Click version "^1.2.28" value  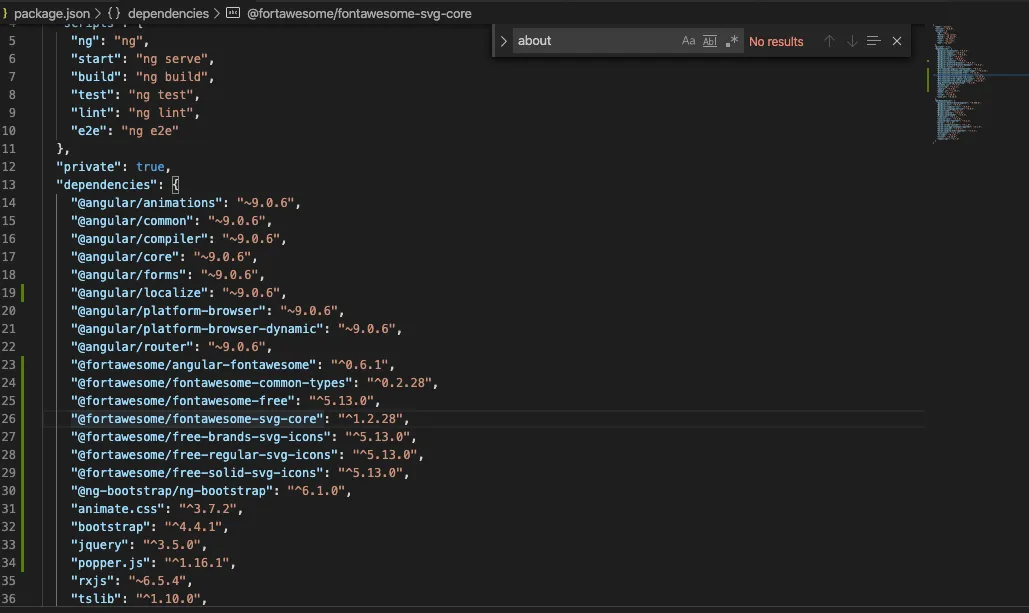tap(370, 418)
